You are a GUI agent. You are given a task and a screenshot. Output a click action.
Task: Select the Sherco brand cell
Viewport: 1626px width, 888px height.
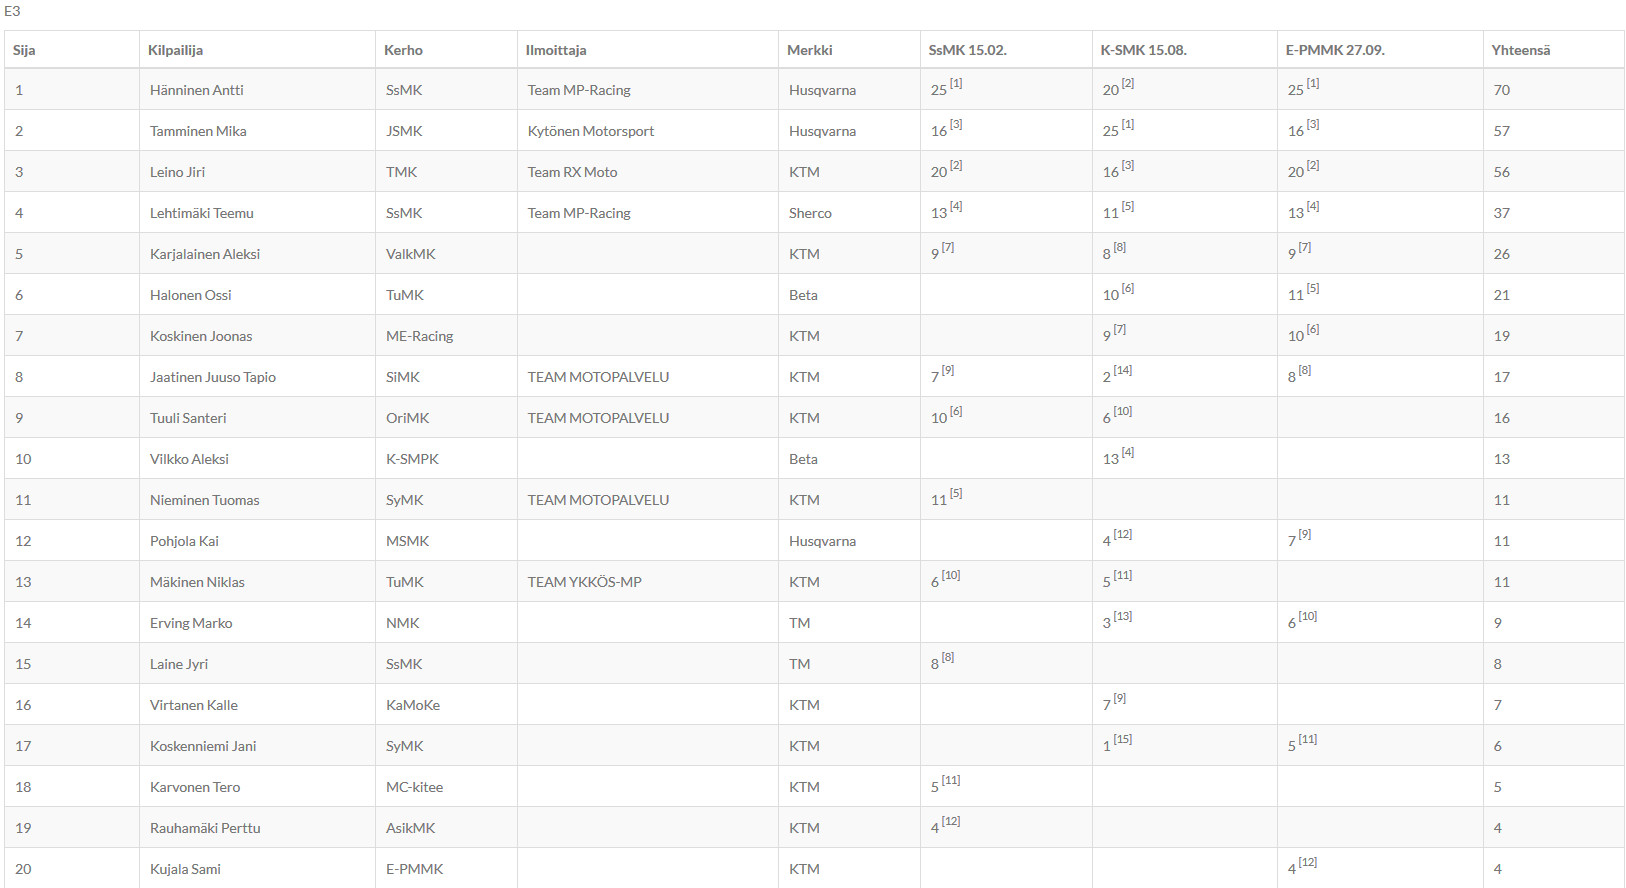pyautogui.click(x=810, y=213)
